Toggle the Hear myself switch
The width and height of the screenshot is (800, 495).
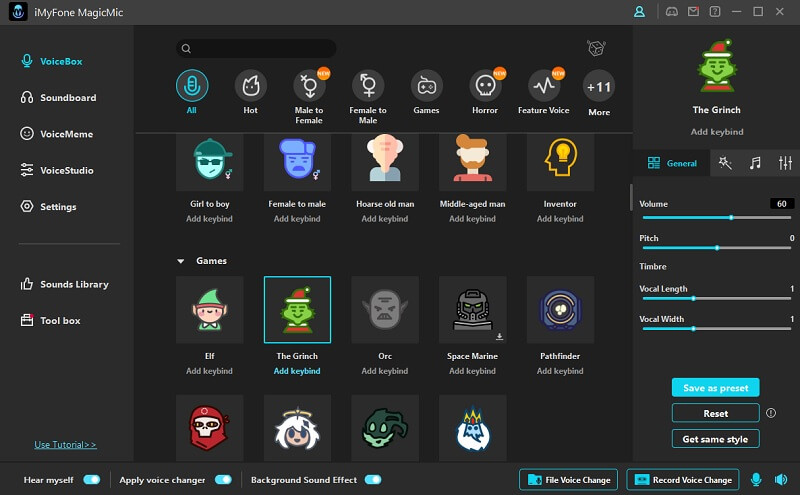[92, 480]
